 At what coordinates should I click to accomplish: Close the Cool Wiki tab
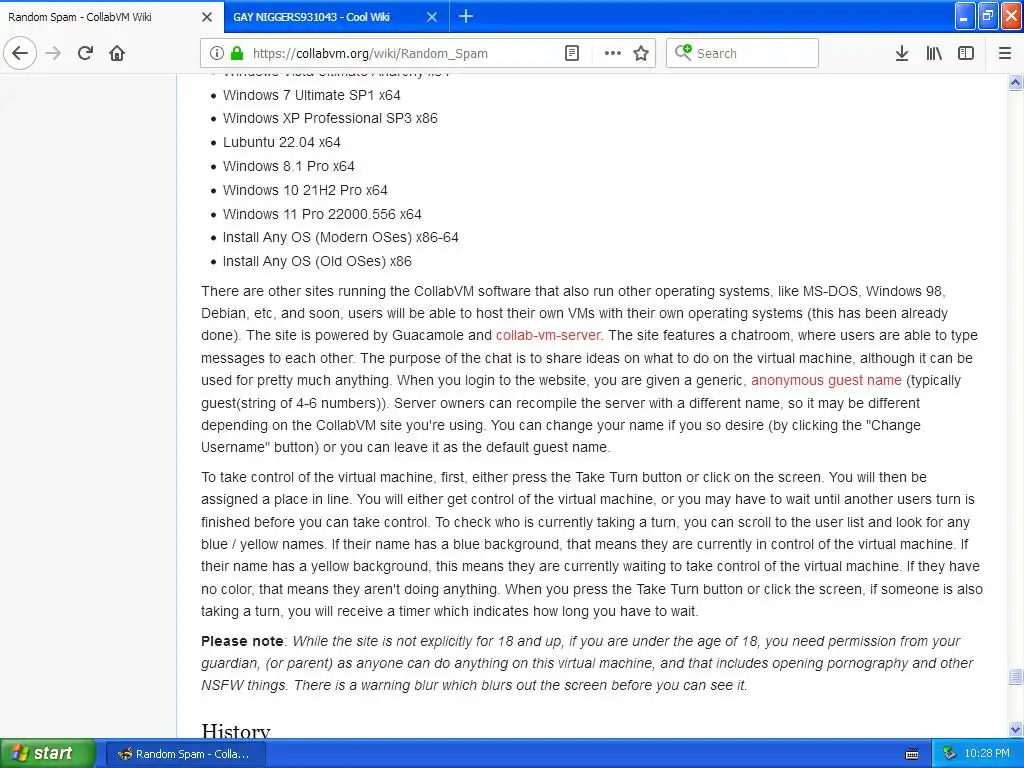432,17
